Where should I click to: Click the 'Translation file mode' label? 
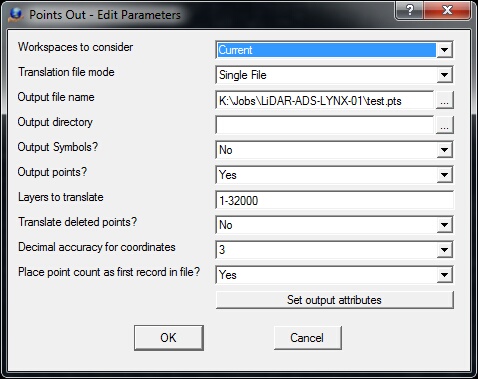(x=66, y=72)
